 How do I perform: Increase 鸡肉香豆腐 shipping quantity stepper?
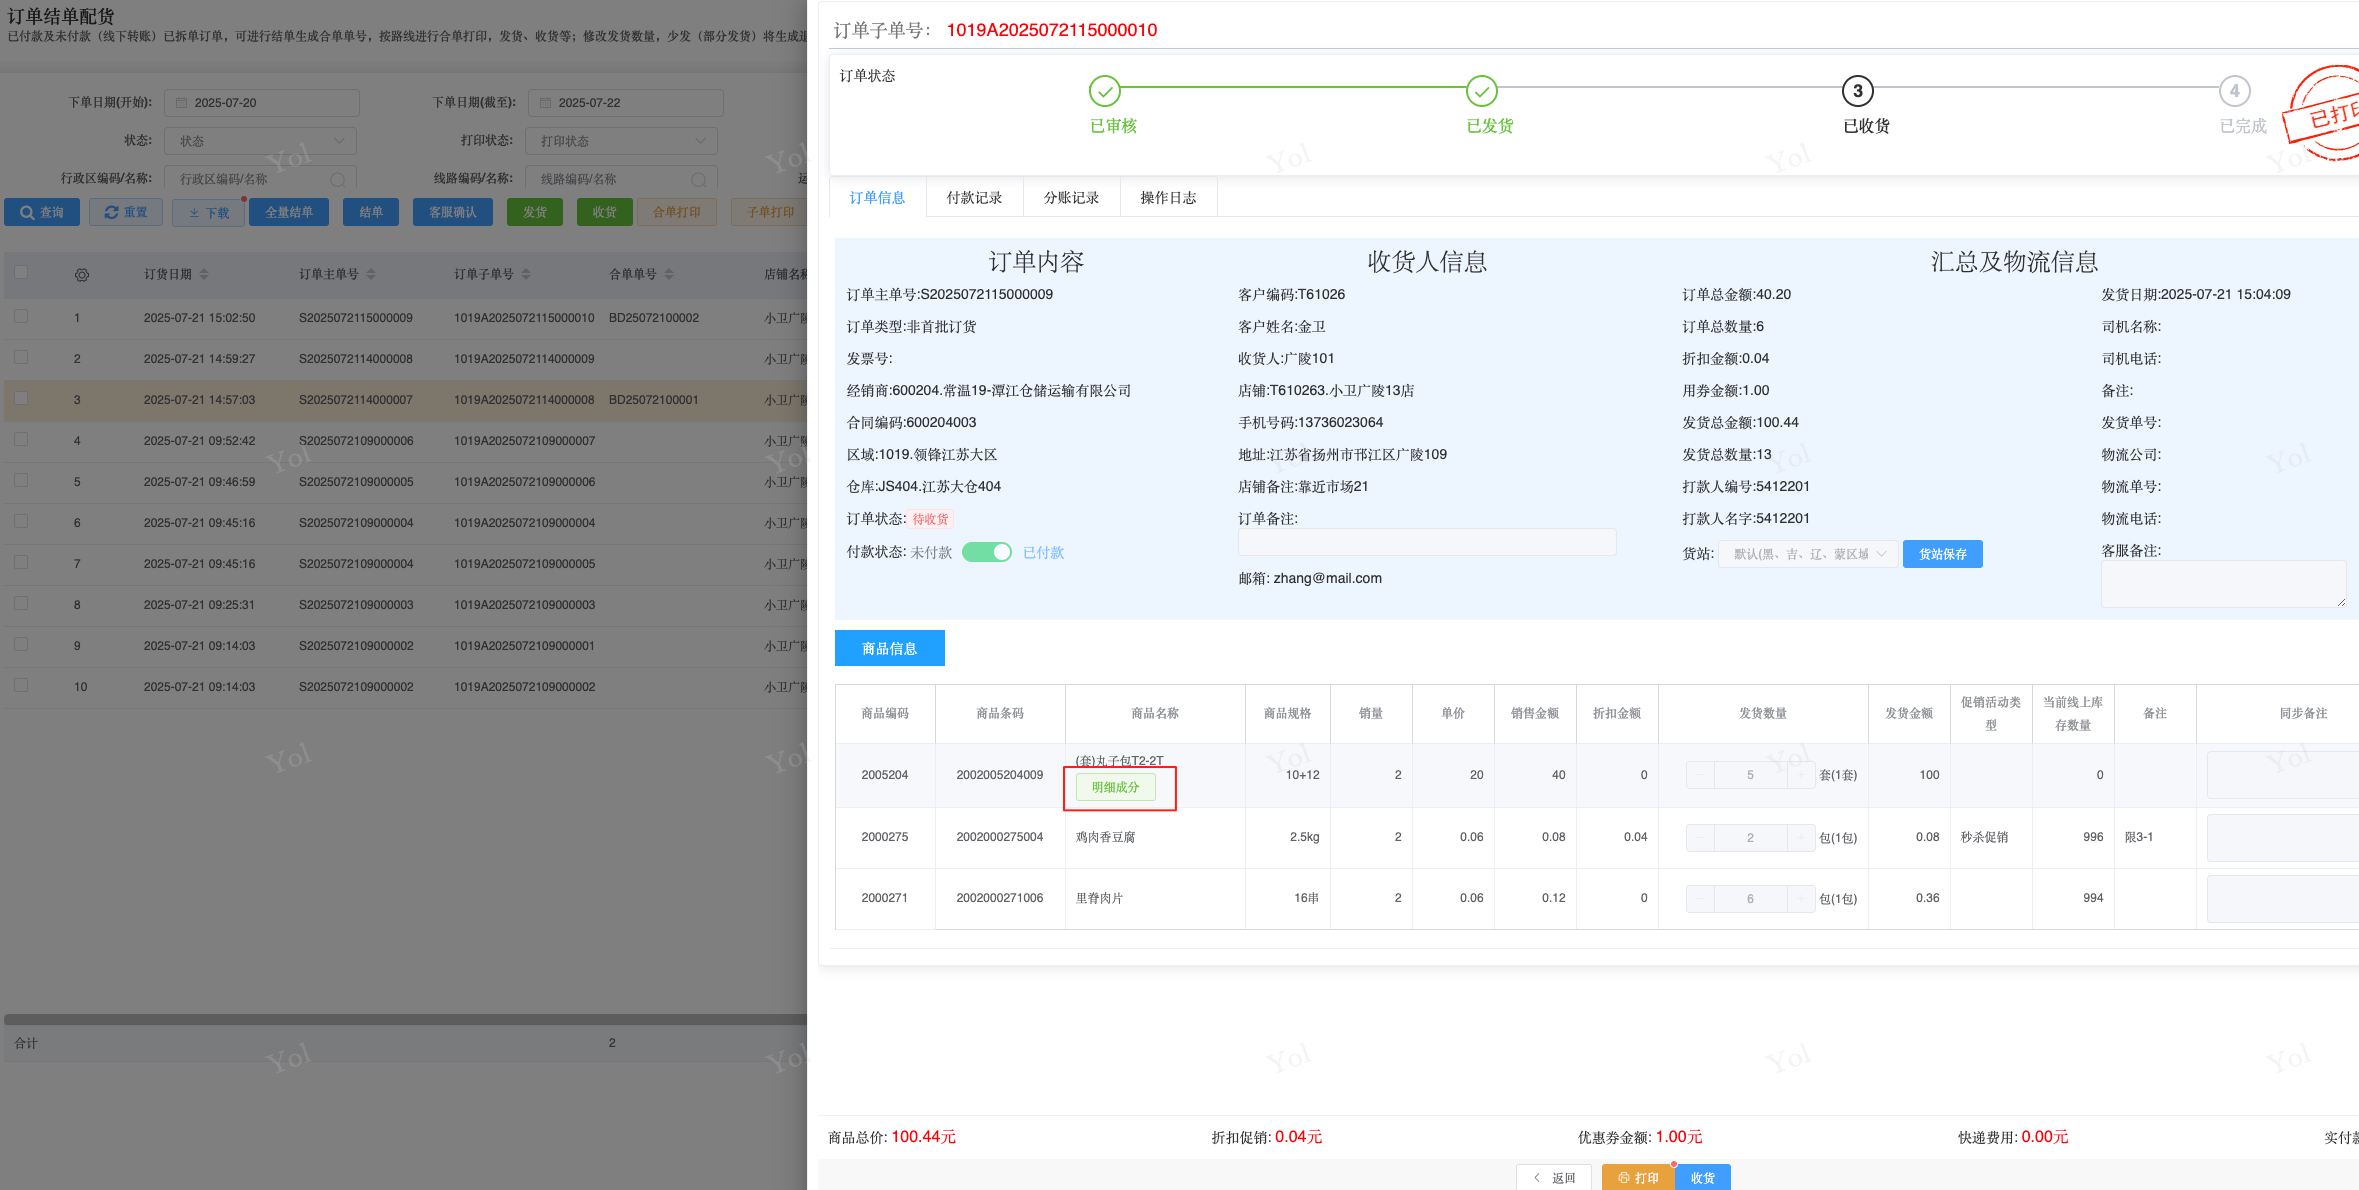click(1801, 838)
